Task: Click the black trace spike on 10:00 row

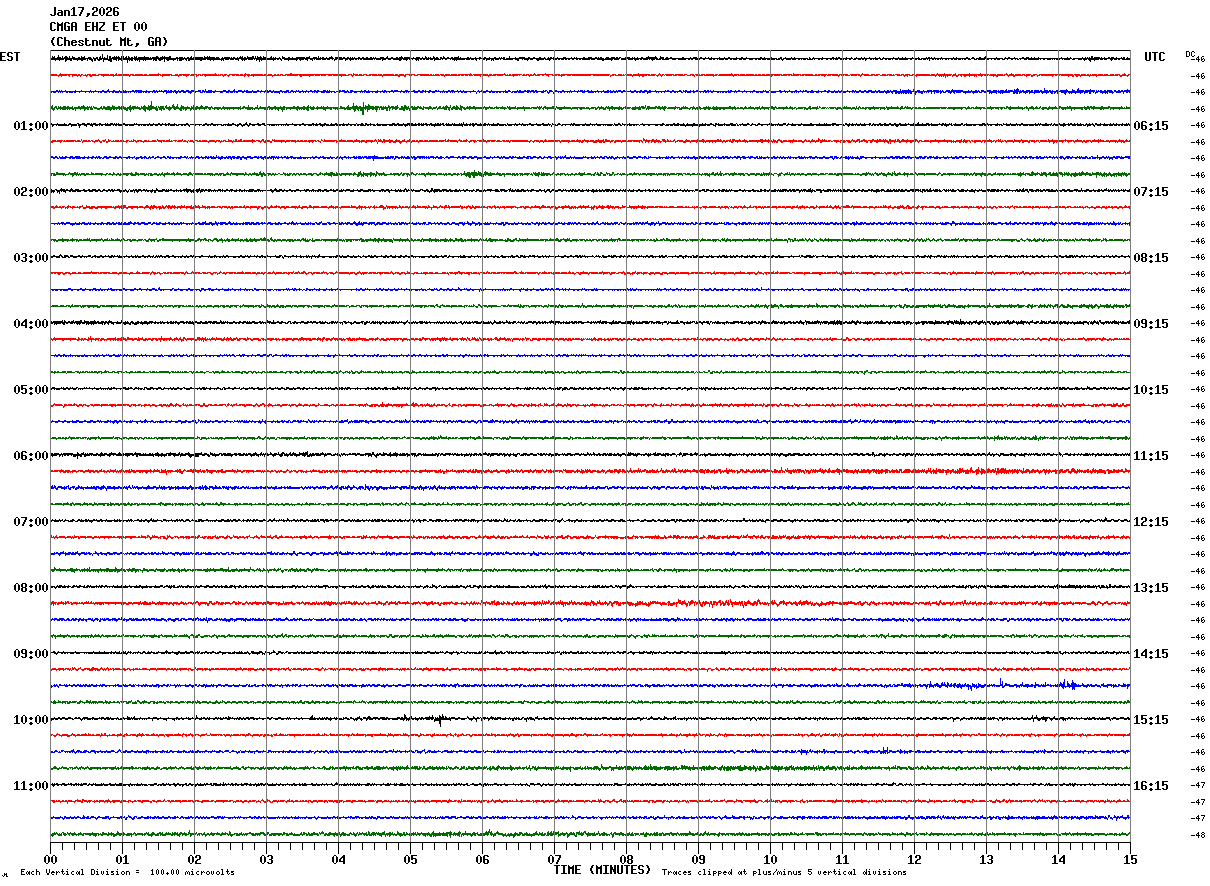Action: (x=440, y=720)
